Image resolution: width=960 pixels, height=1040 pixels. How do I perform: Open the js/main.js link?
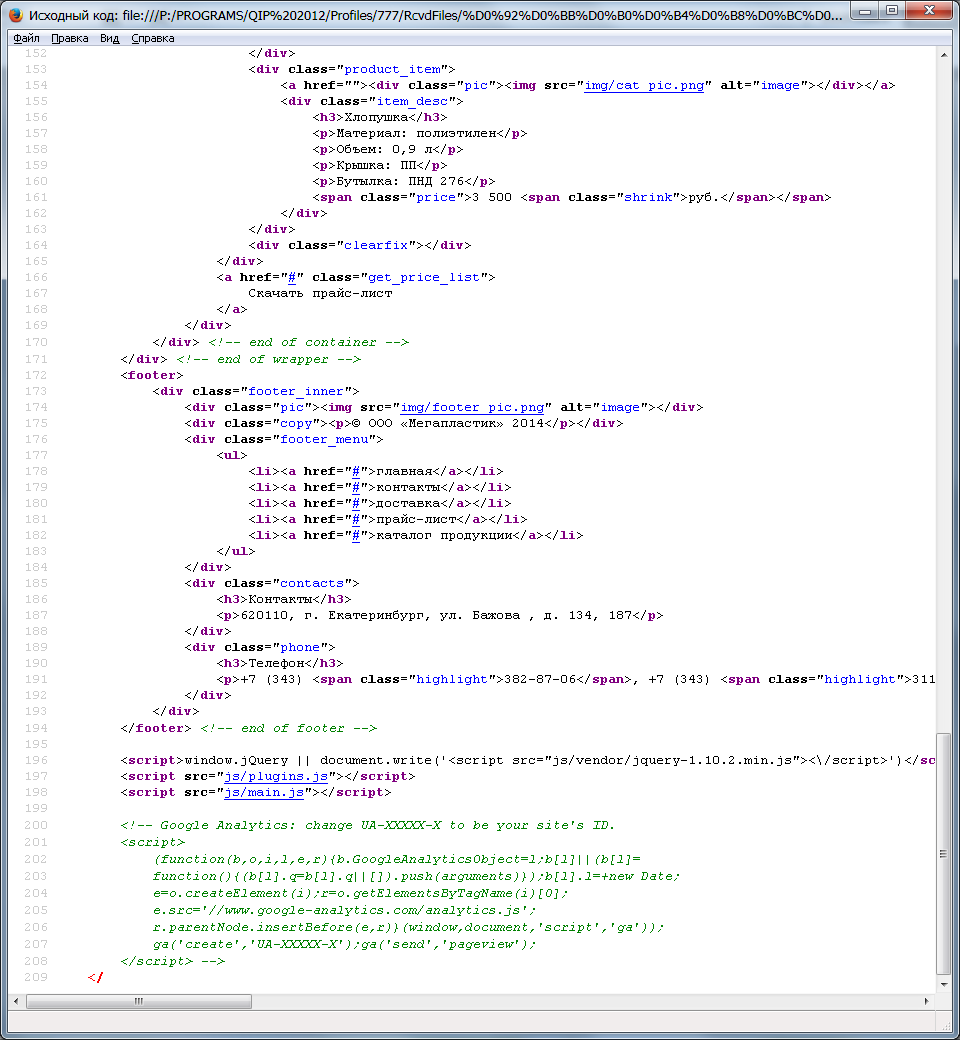(x=263, y=793)
